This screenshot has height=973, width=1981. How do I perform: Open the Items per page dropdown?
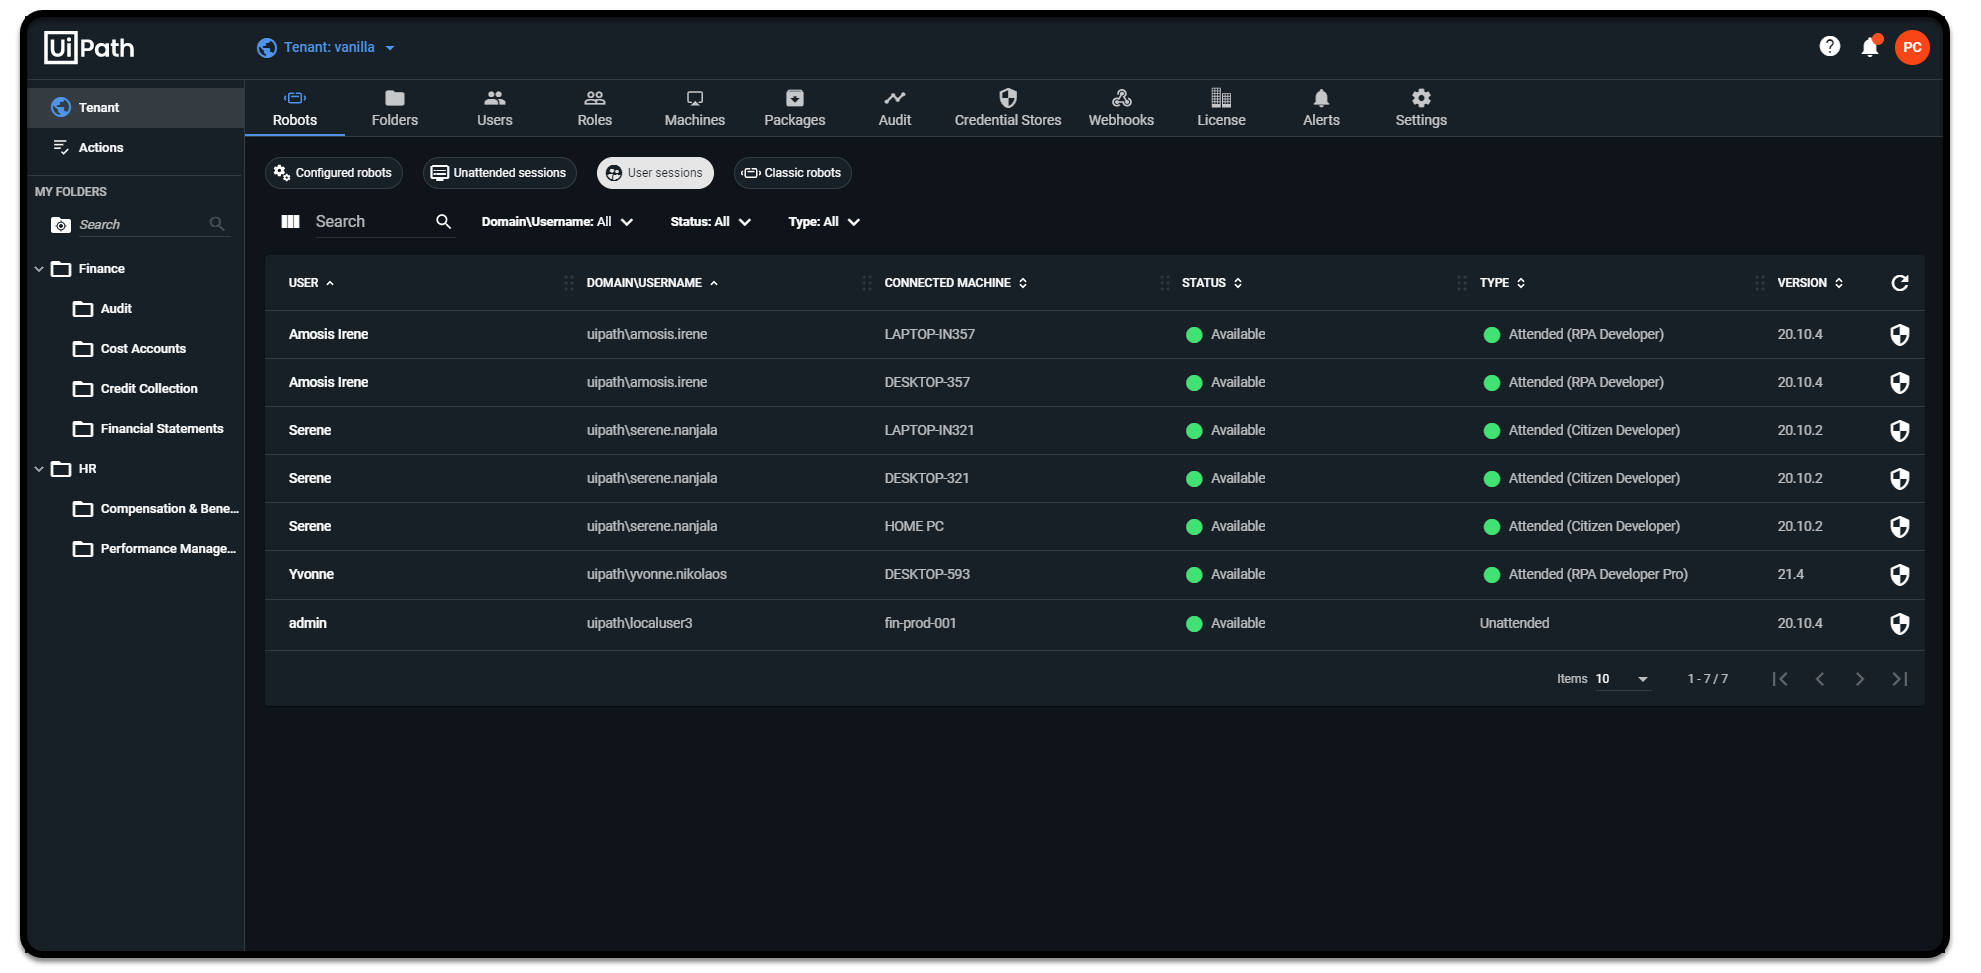[1622, 679]
